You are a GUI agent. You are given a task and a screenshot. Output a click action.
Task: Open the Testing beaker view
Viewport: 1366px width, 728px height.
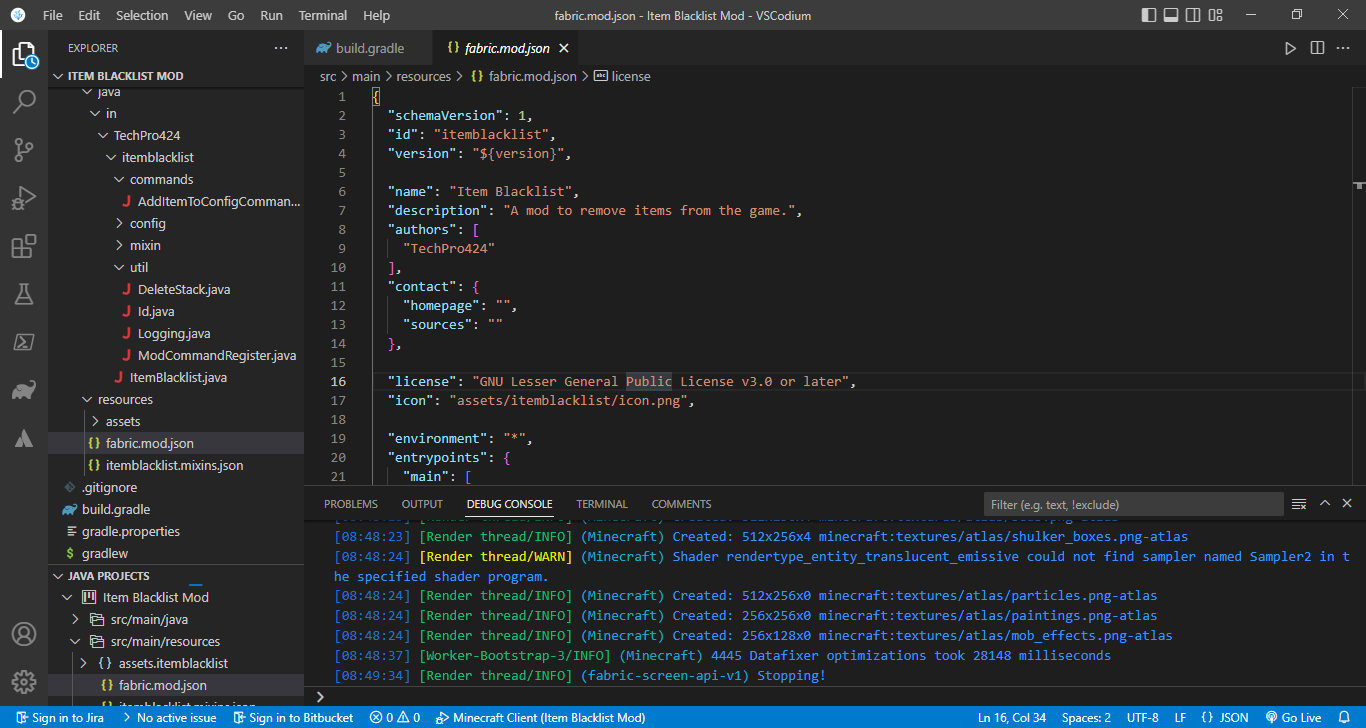tap(24, 293)
